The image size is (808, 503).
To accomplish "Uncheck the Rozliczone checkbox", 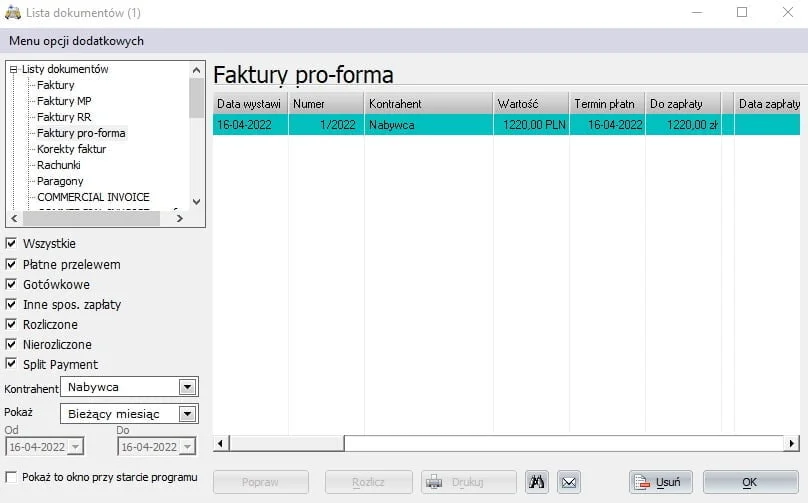I will 11,324.
